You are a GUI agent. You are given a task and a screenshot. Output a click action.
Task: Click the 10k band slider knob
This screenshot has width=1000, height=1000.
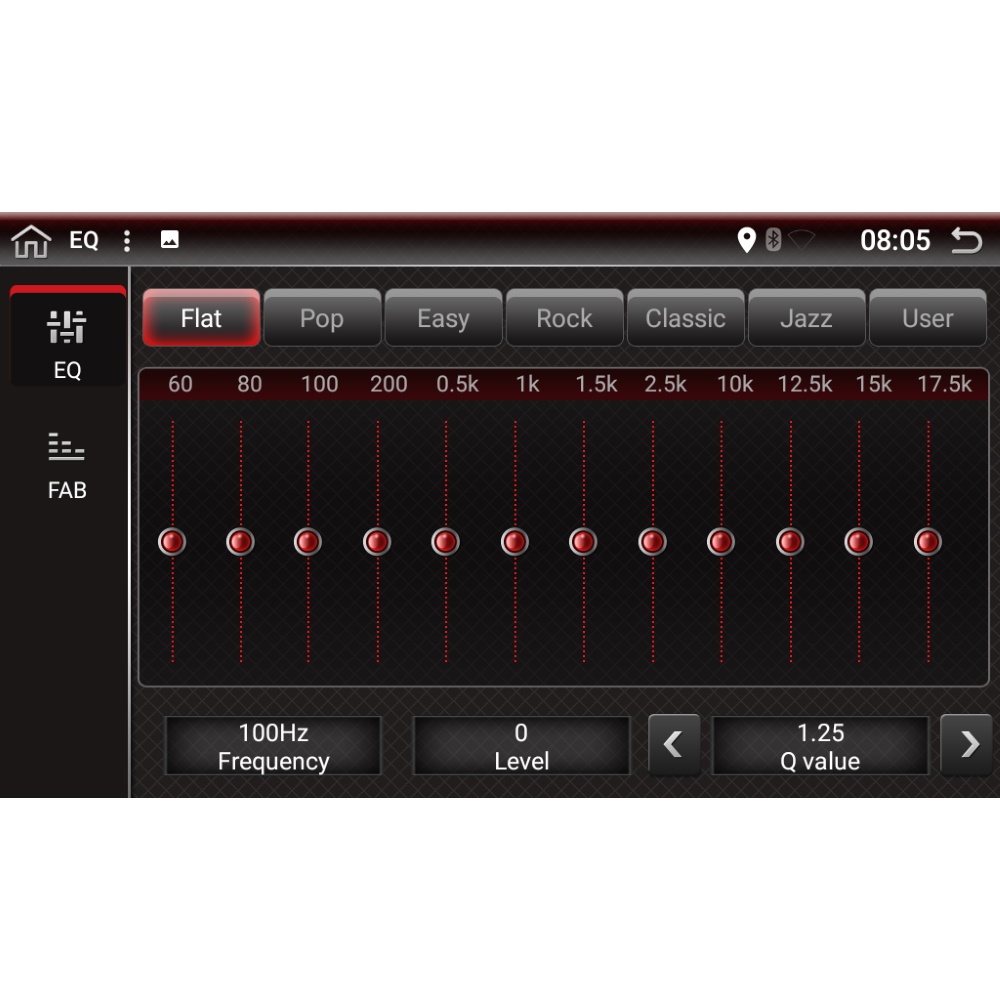tap(721, 542)
